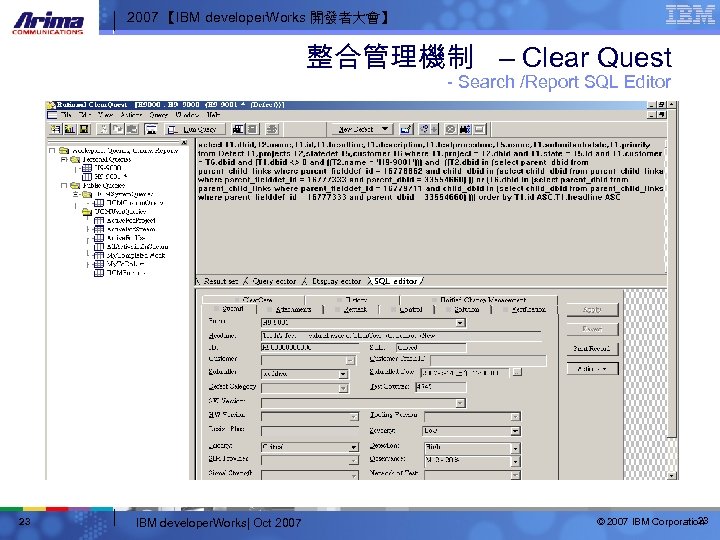720x540 pixels.
Task: Click the chart icon beside the Save icon
Action: click(x=70, y=129)
